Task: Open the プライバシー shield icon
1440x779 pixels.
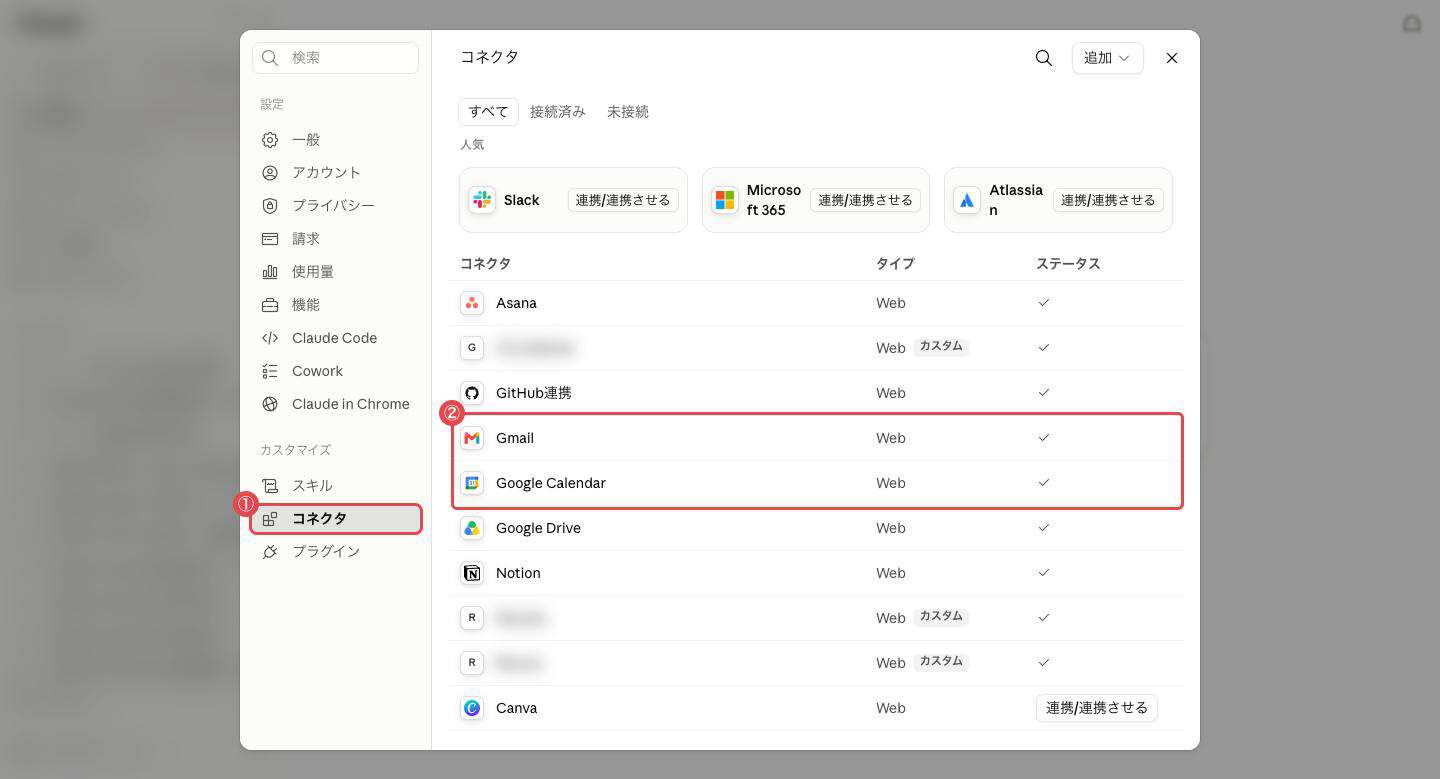Action: (x=270, y=206)
